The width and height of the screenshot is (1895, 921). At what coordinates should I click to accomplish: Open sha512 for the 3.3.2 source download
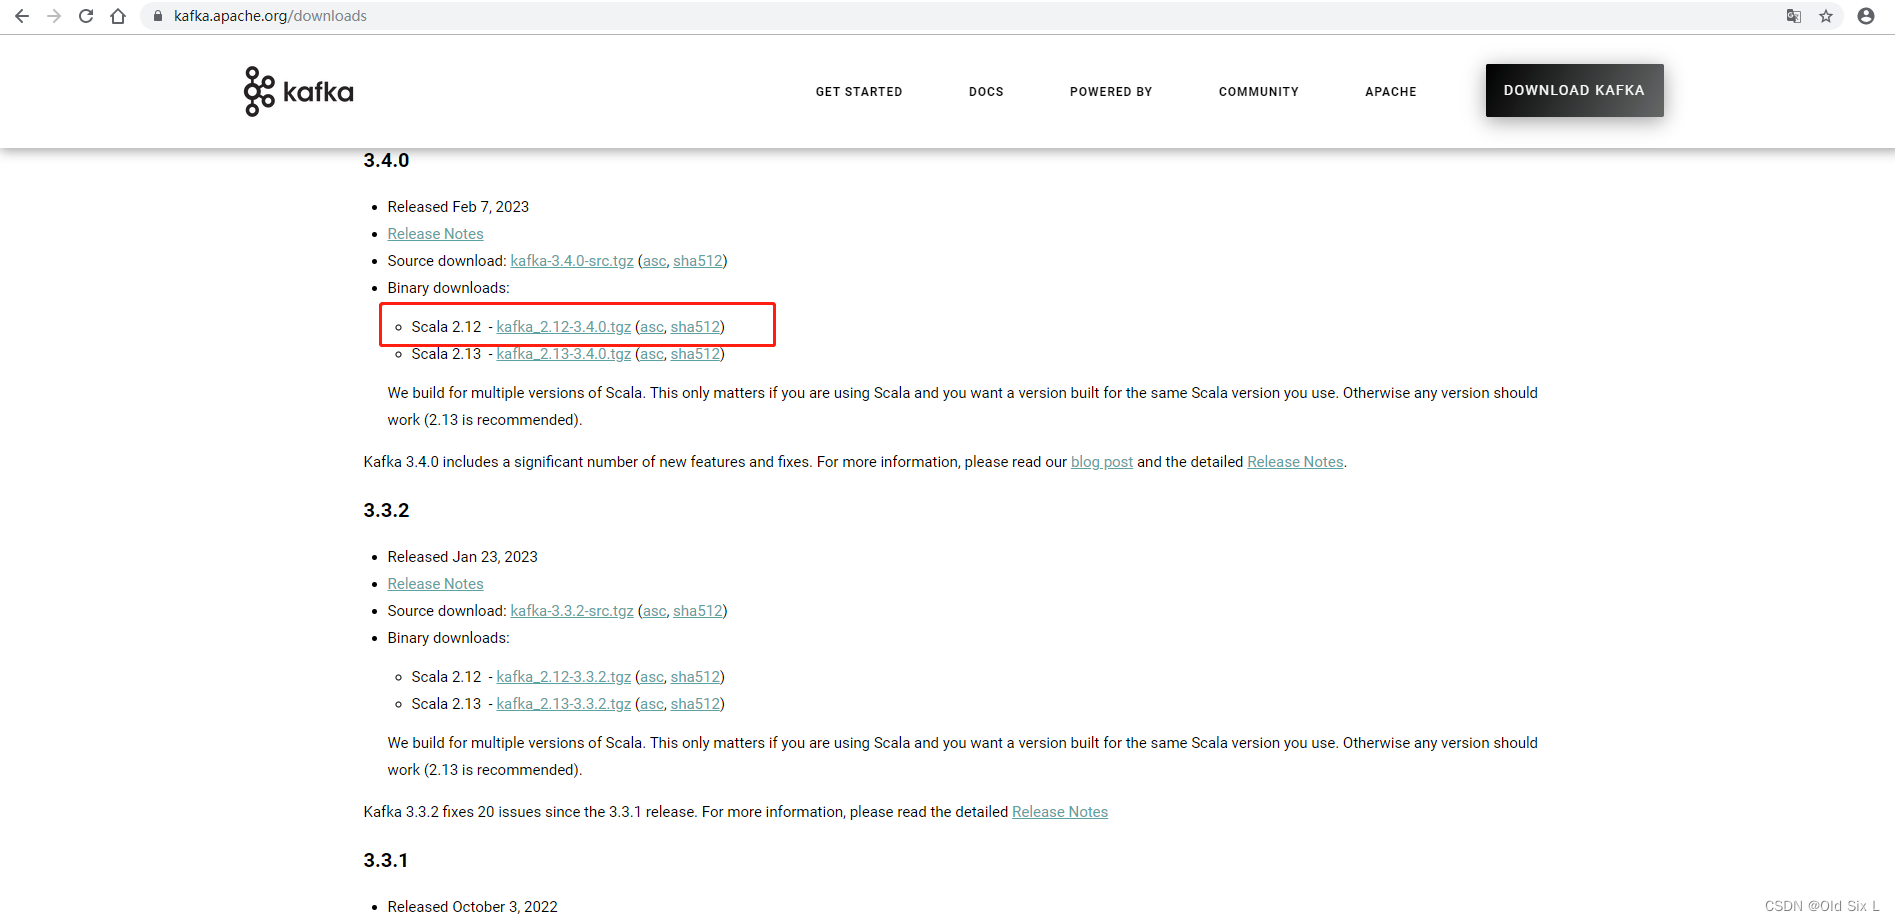pos(698,611)
